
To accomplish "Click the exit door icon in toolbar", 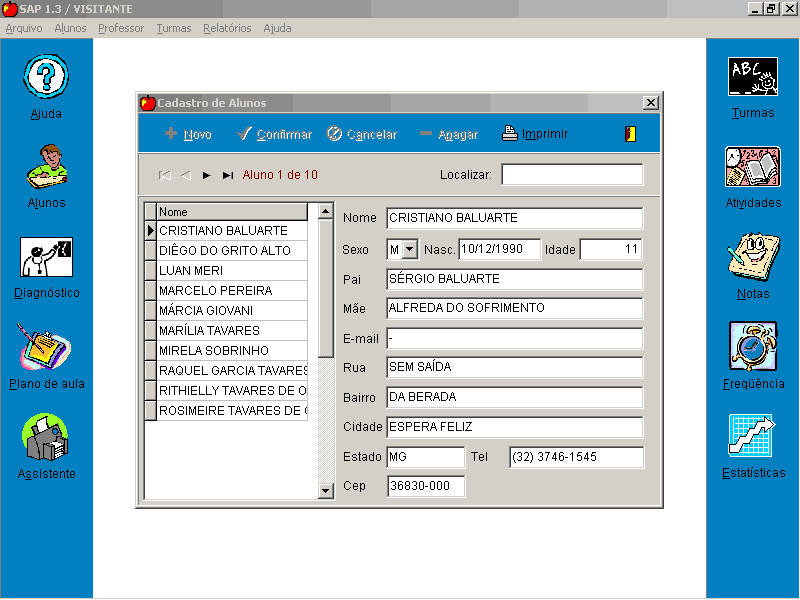I will (x=630, y=134).
